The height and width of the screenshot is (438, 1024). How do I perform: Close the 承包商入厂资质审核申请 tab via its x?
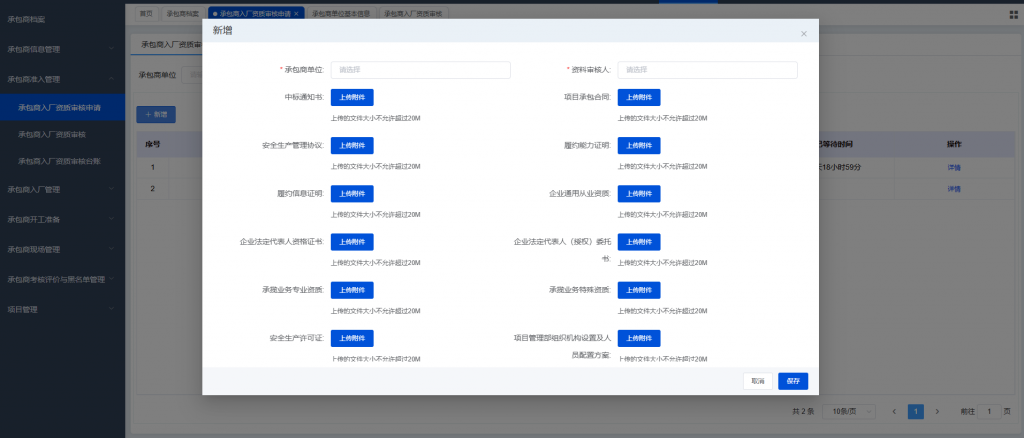coord(296,13)
